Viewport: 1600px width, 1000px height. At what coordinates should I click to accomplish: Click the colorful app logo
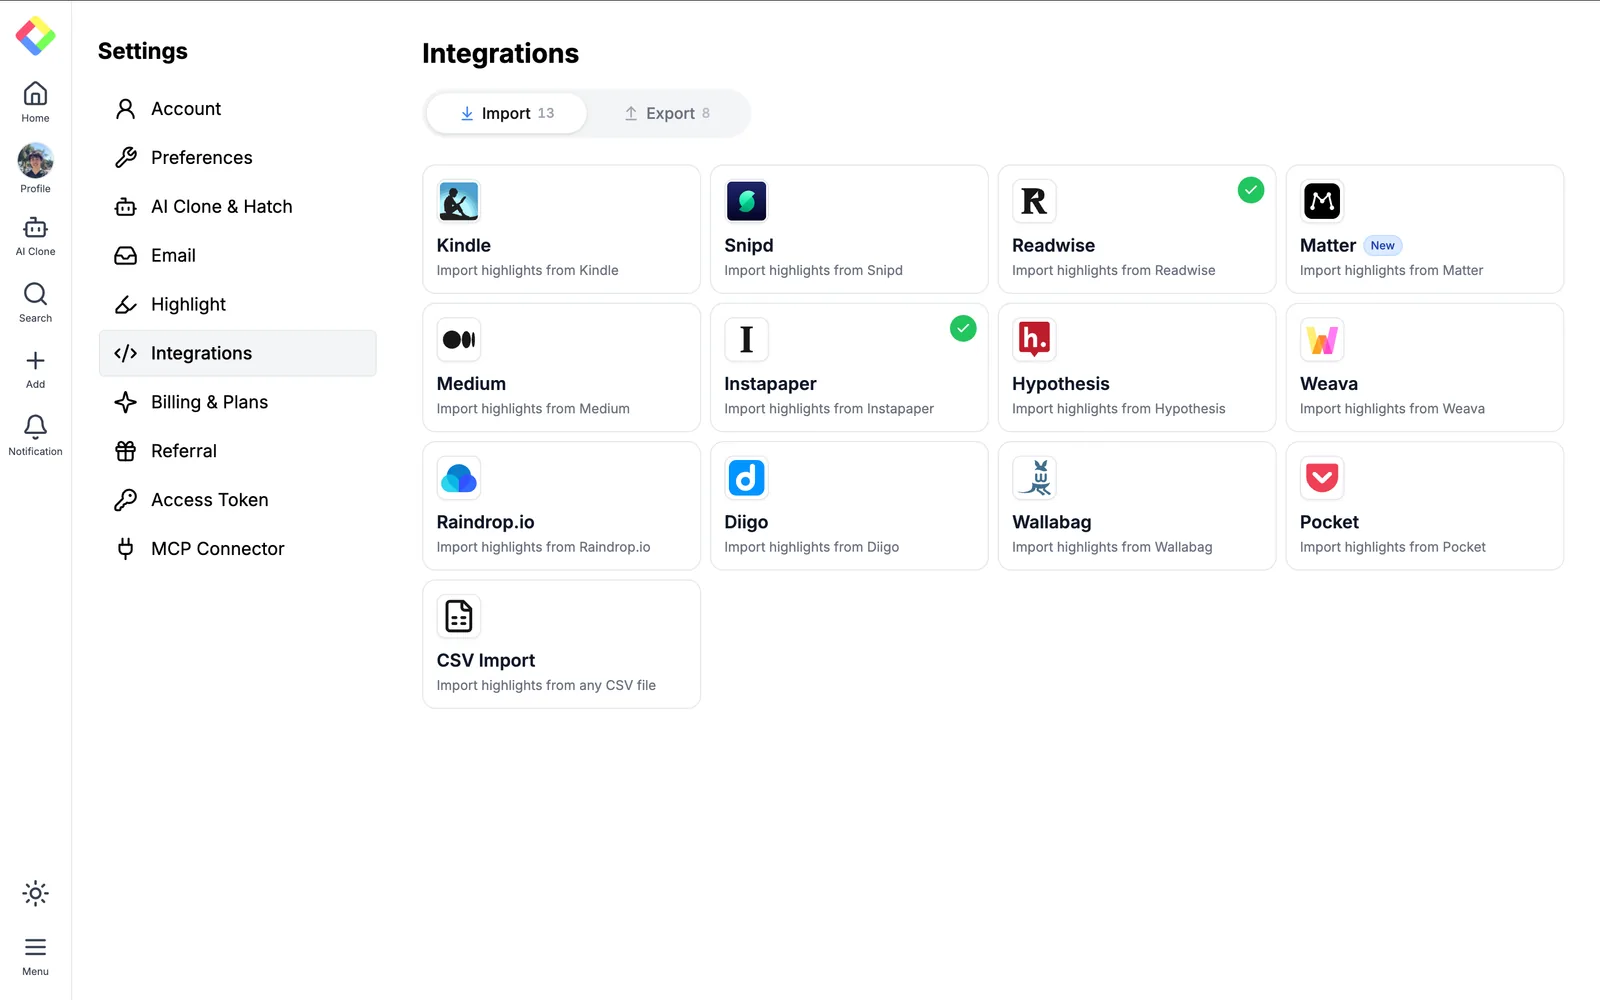pyautogui.click(x=35, y=36)
